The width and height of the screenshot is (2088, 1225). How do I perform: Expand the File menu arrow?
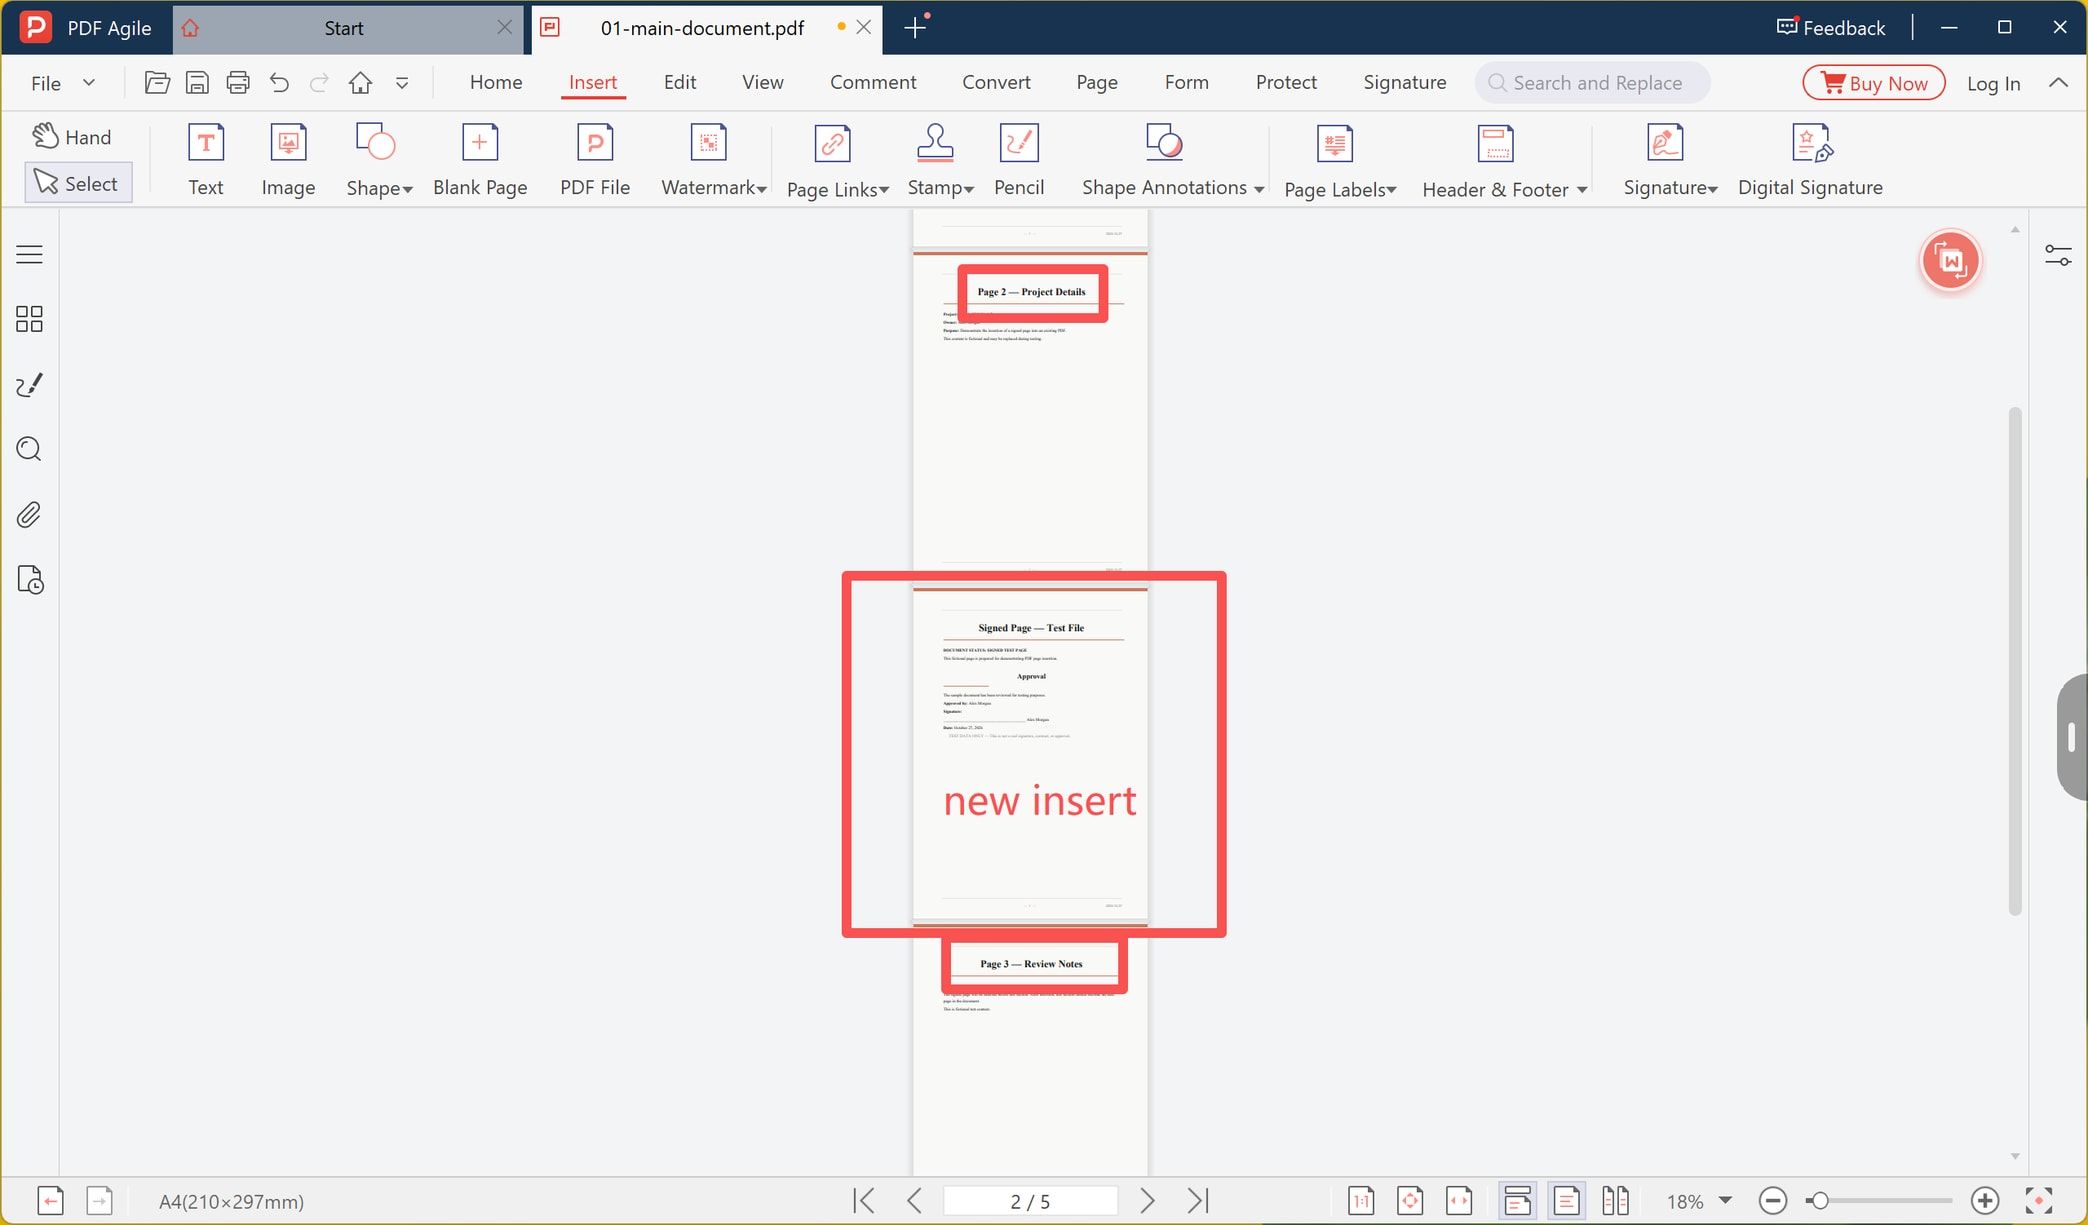(x=89, y=83)
